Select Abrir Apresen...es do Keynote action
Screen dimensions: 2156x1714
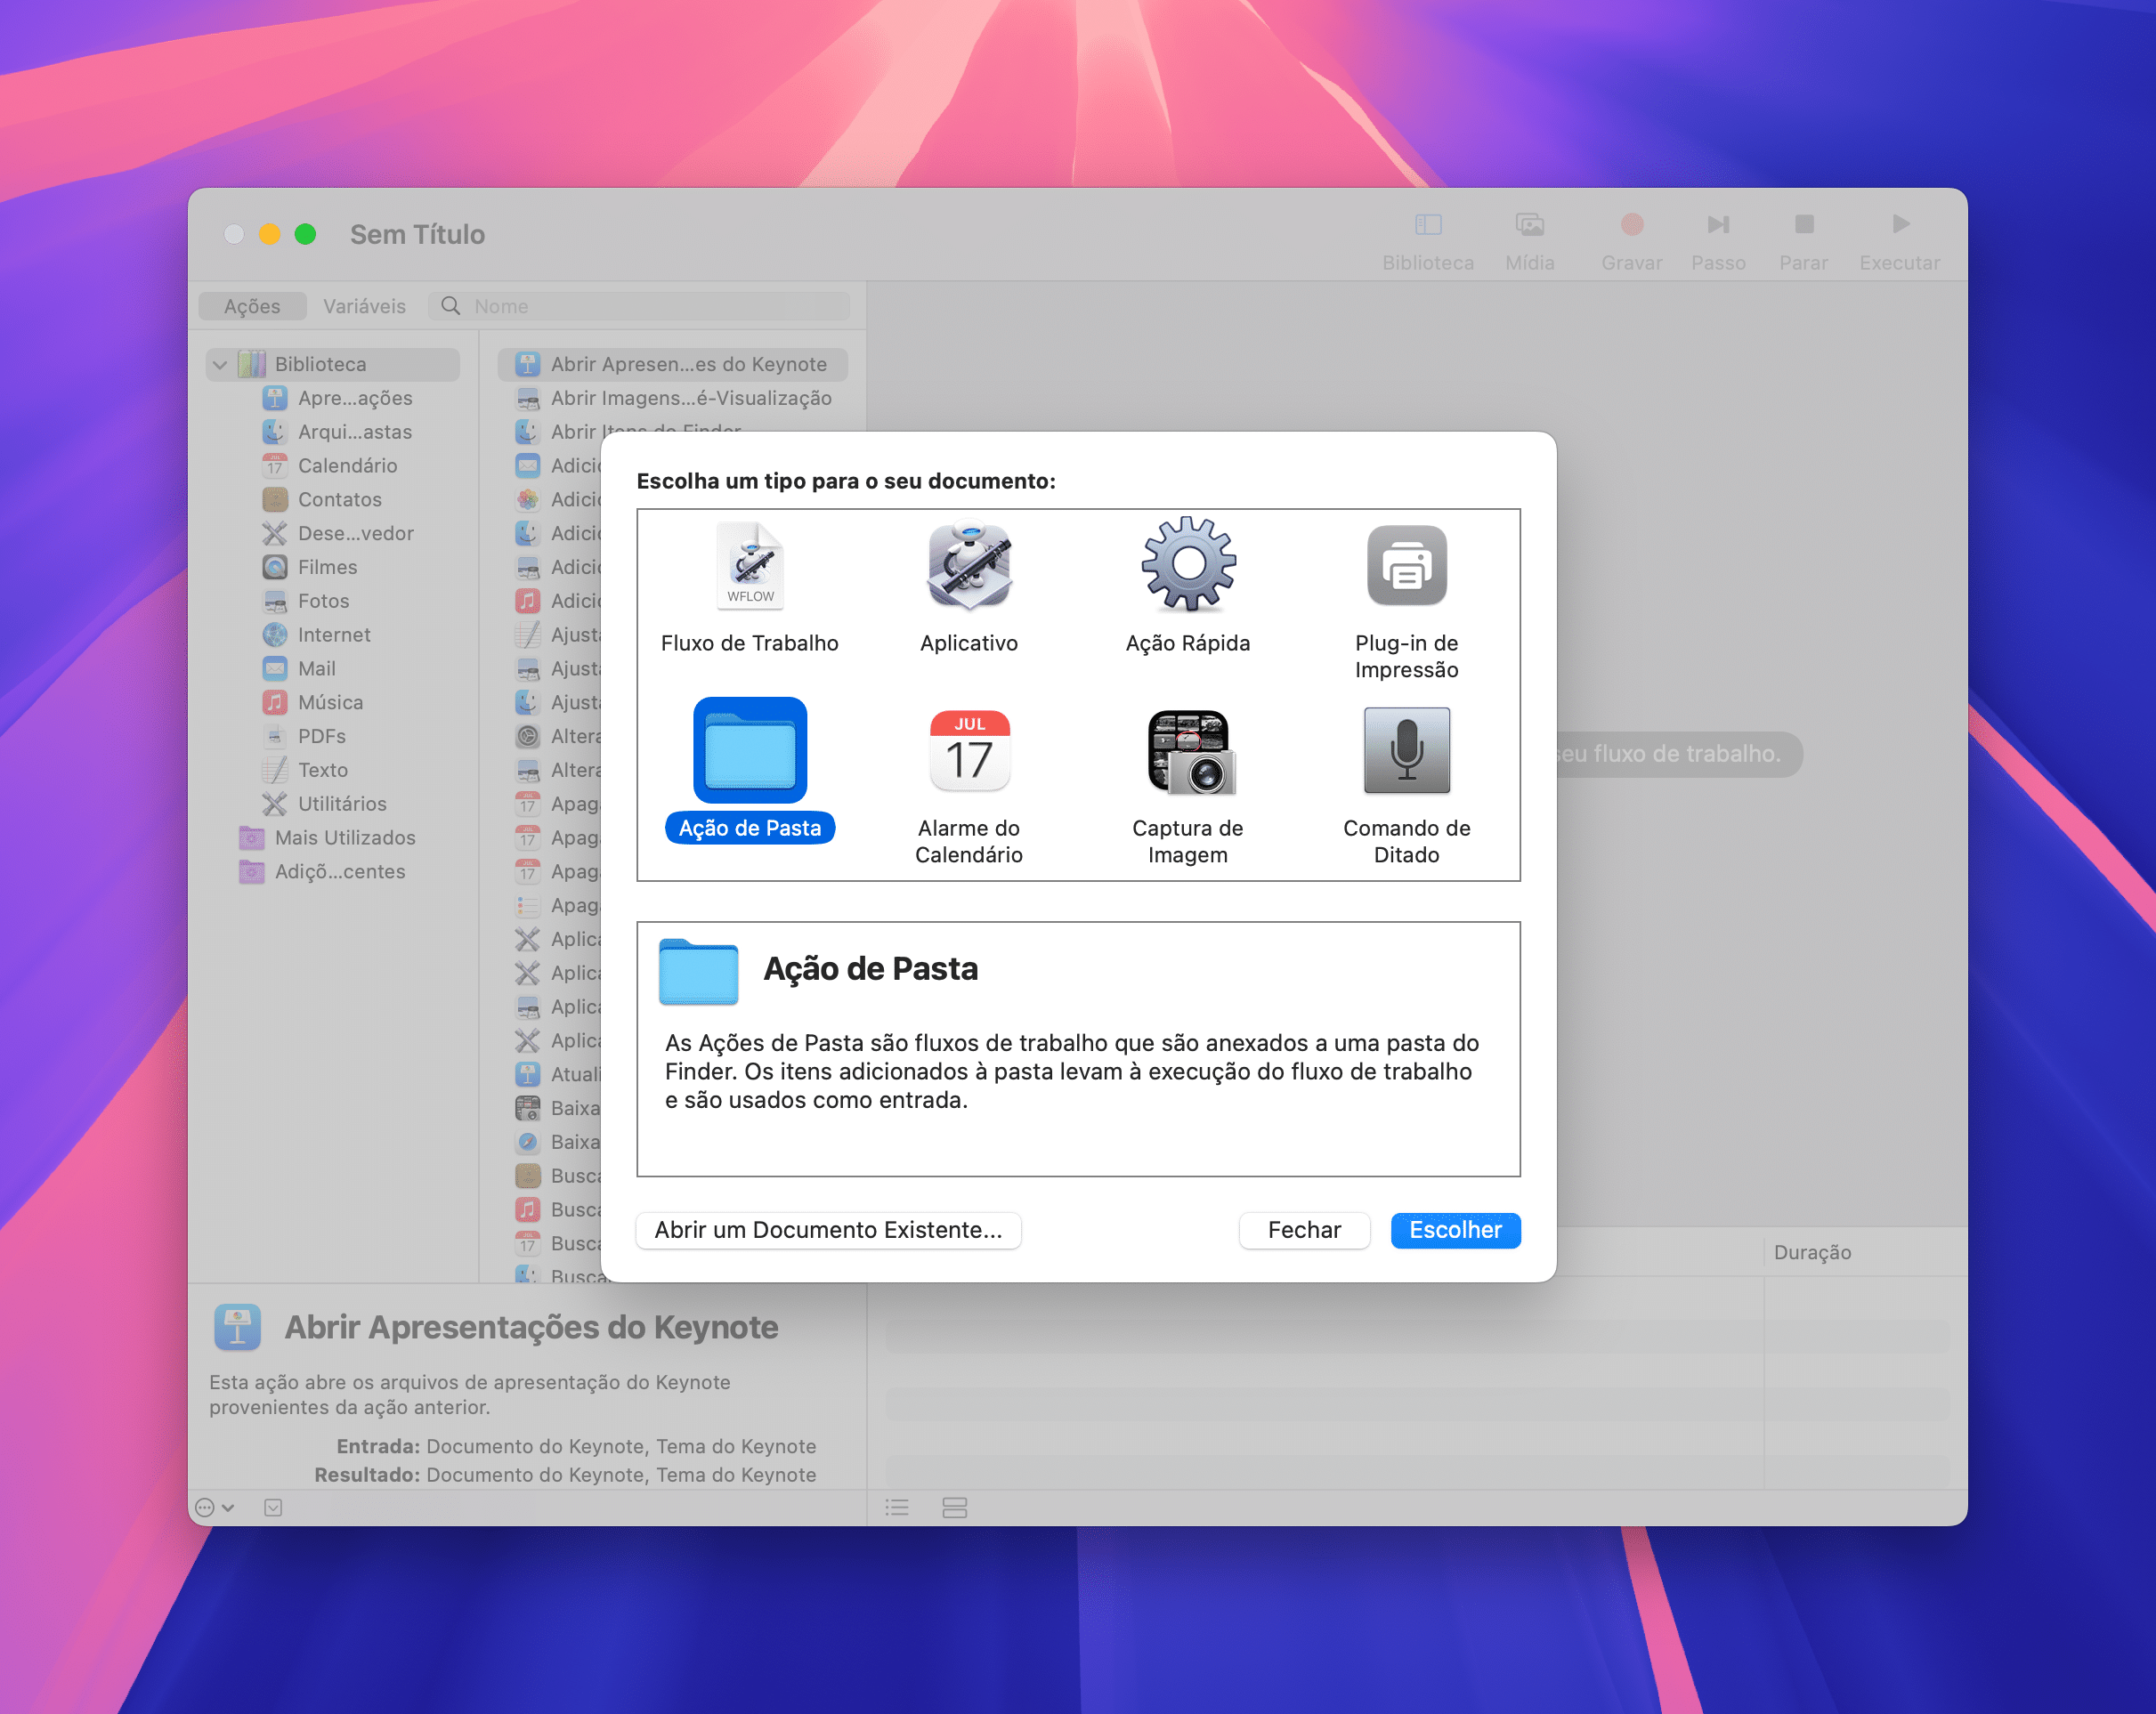coord(672,364)
